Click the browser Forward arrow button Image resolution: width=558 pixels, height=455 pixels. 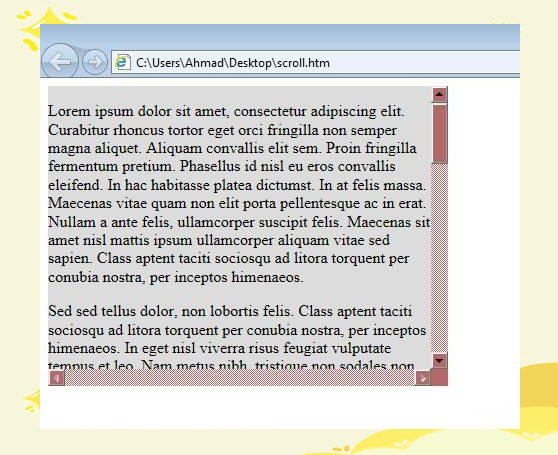(x=95, y=62)
